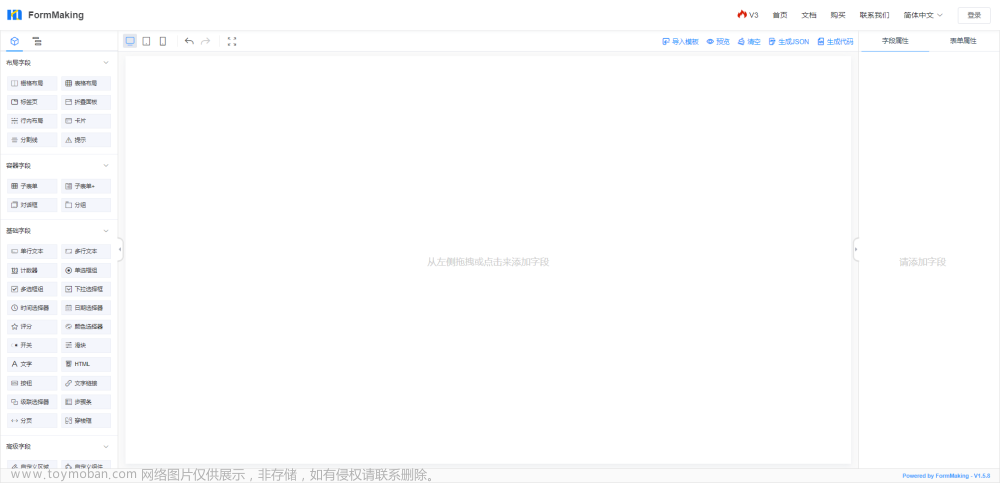The width and height of the screenshot is (1000, 483).
Task: Add a 文字链接 text link field
Action: pyautogui.click(x=86, y=383)
